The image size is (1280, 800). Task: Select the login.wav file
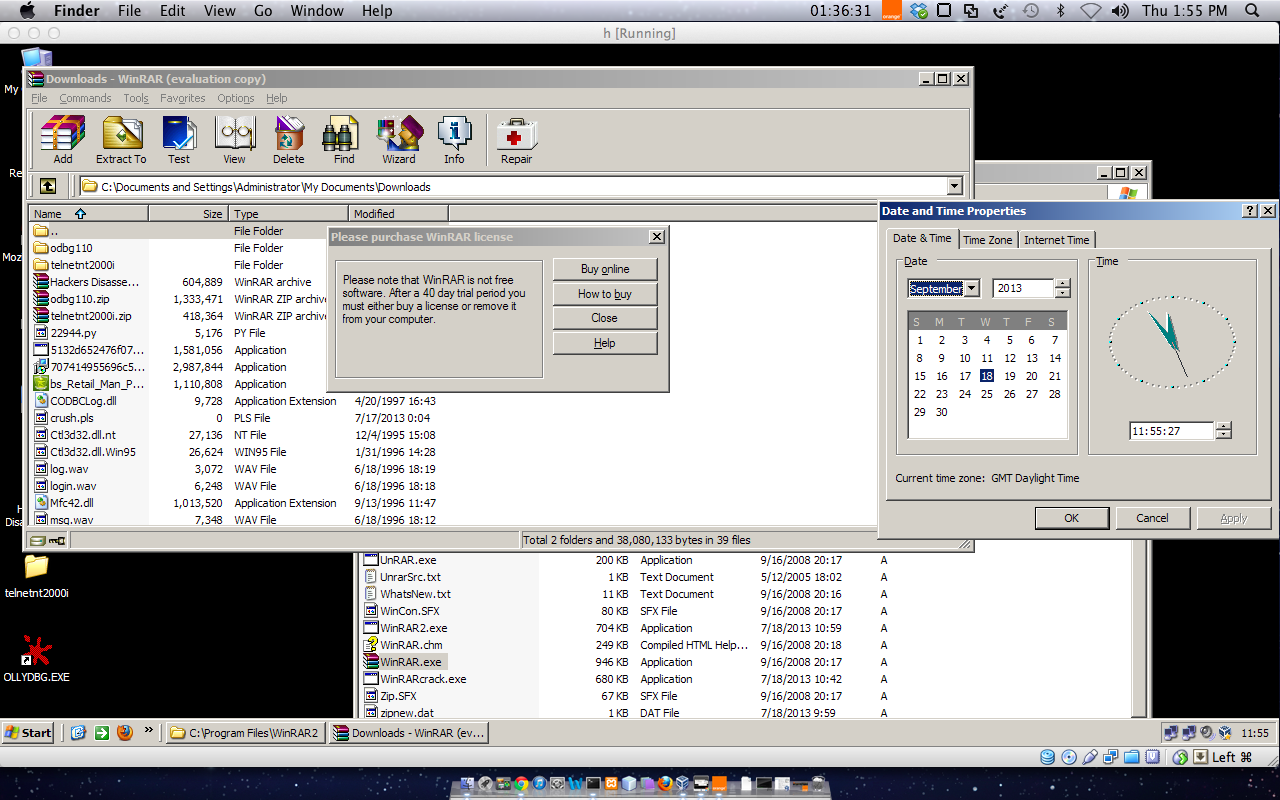click(73, 486)
